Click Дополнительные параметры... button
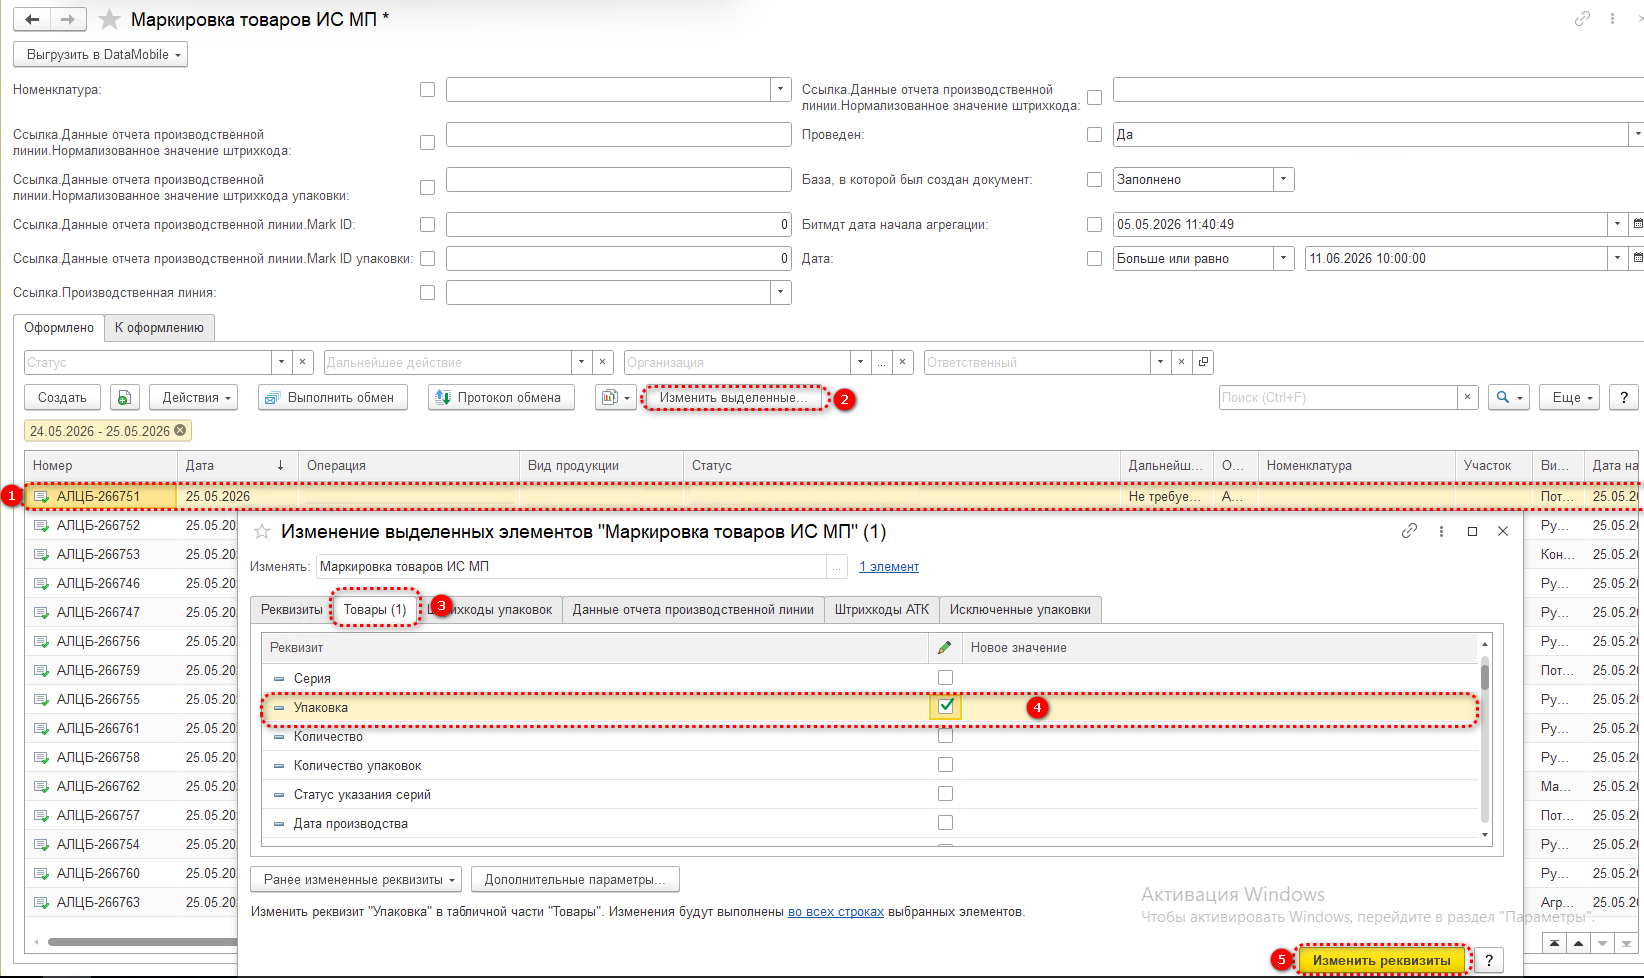 pyautogui.click(x=575, y=880)
